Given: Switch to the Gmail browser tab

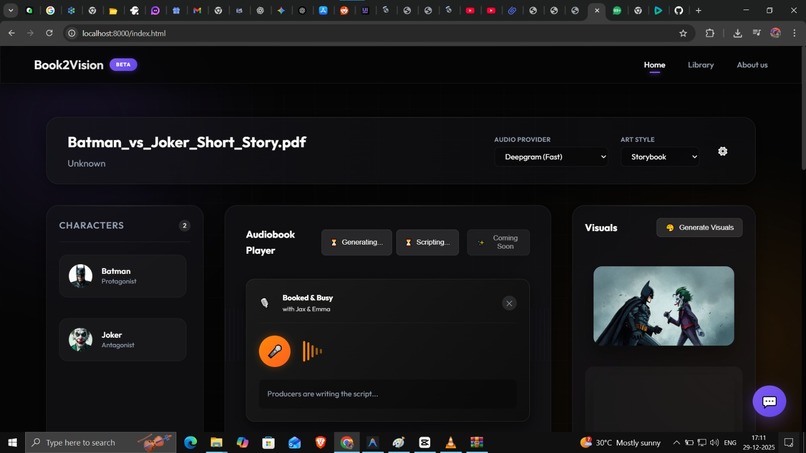Looking at the screenshot, I should [x=197, y=10].
